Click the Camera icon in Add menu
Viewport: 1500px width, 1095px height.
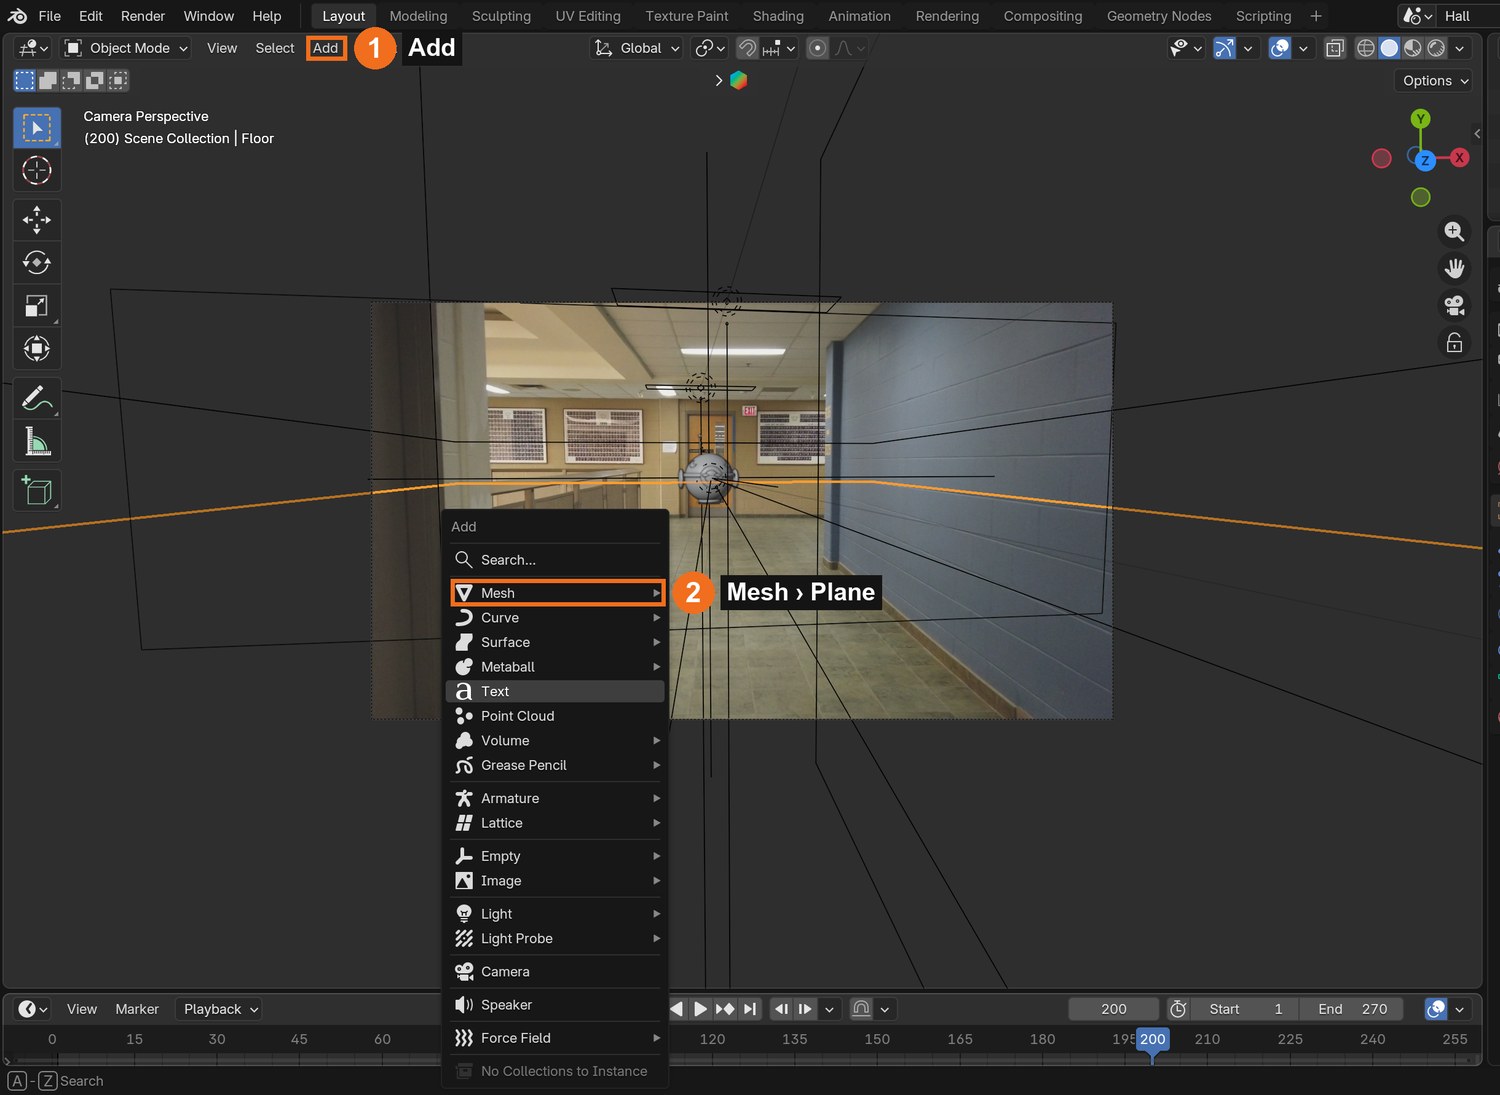464,972
